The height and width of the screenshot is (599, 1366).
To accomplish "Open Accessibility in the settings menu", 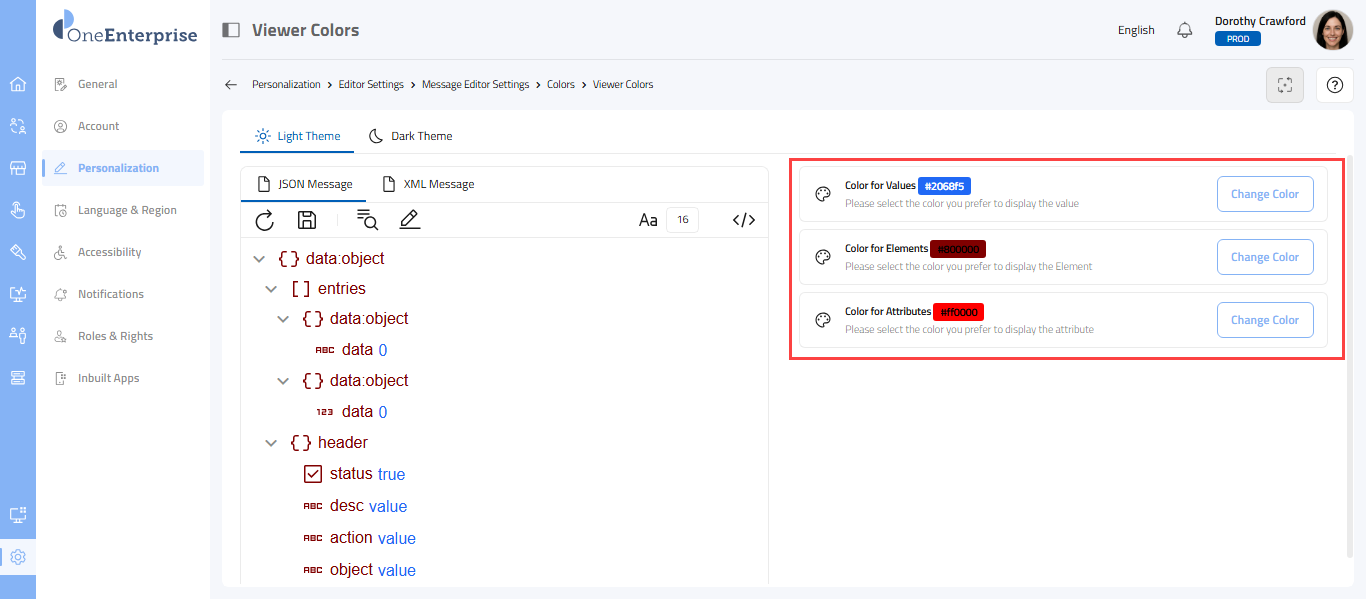I will [x=109, y=252].
